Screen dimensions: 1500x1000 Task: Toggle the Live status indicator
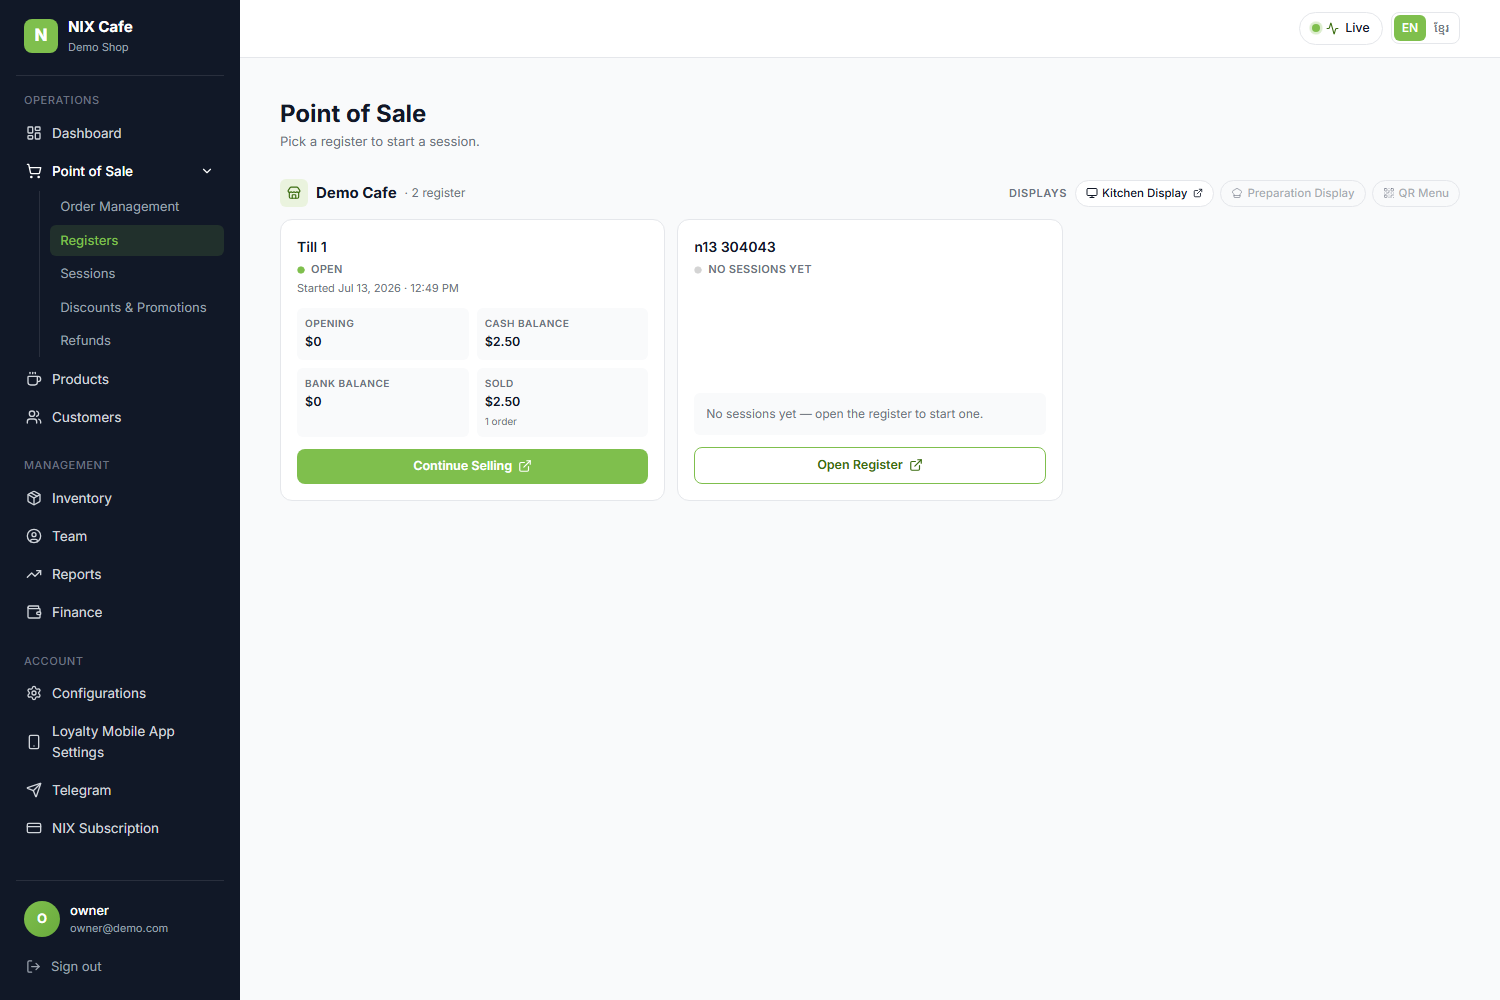click(x=1341, y=28)
